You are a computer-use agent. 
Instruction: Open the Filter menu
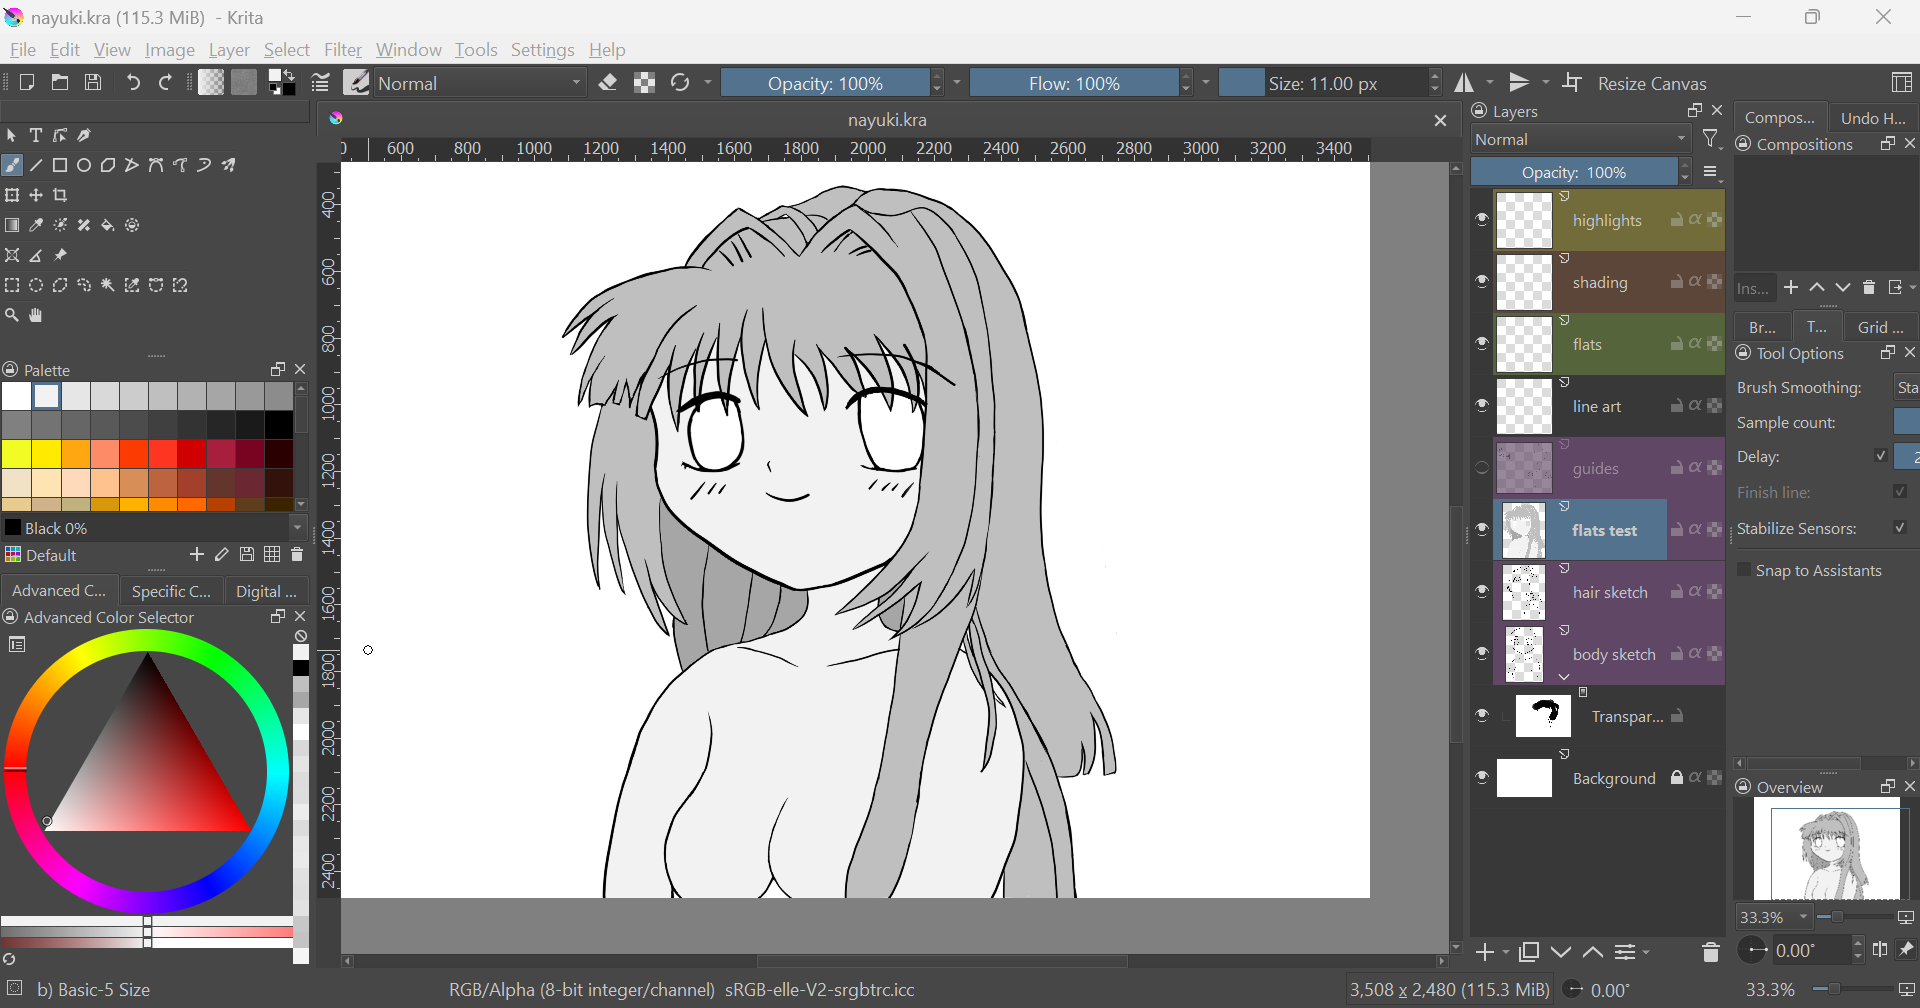tap(342, 50)
